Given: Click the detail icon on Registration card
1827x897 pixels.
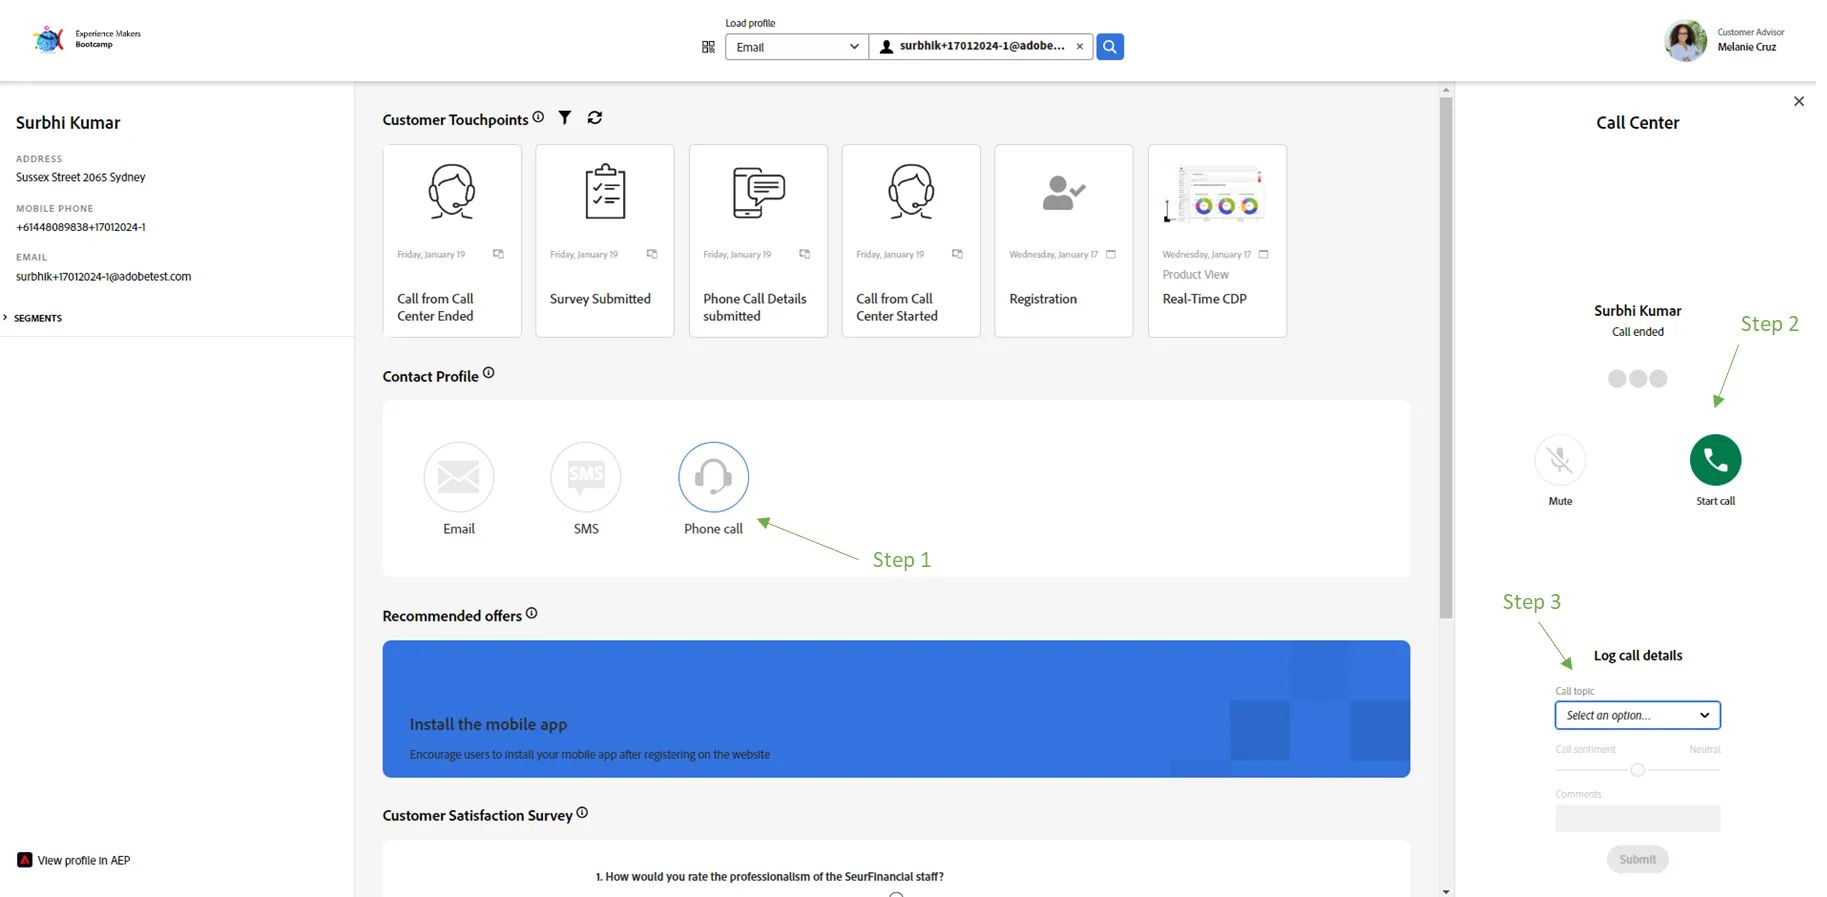Looking at the screenshot, I should coord(1111,254).
